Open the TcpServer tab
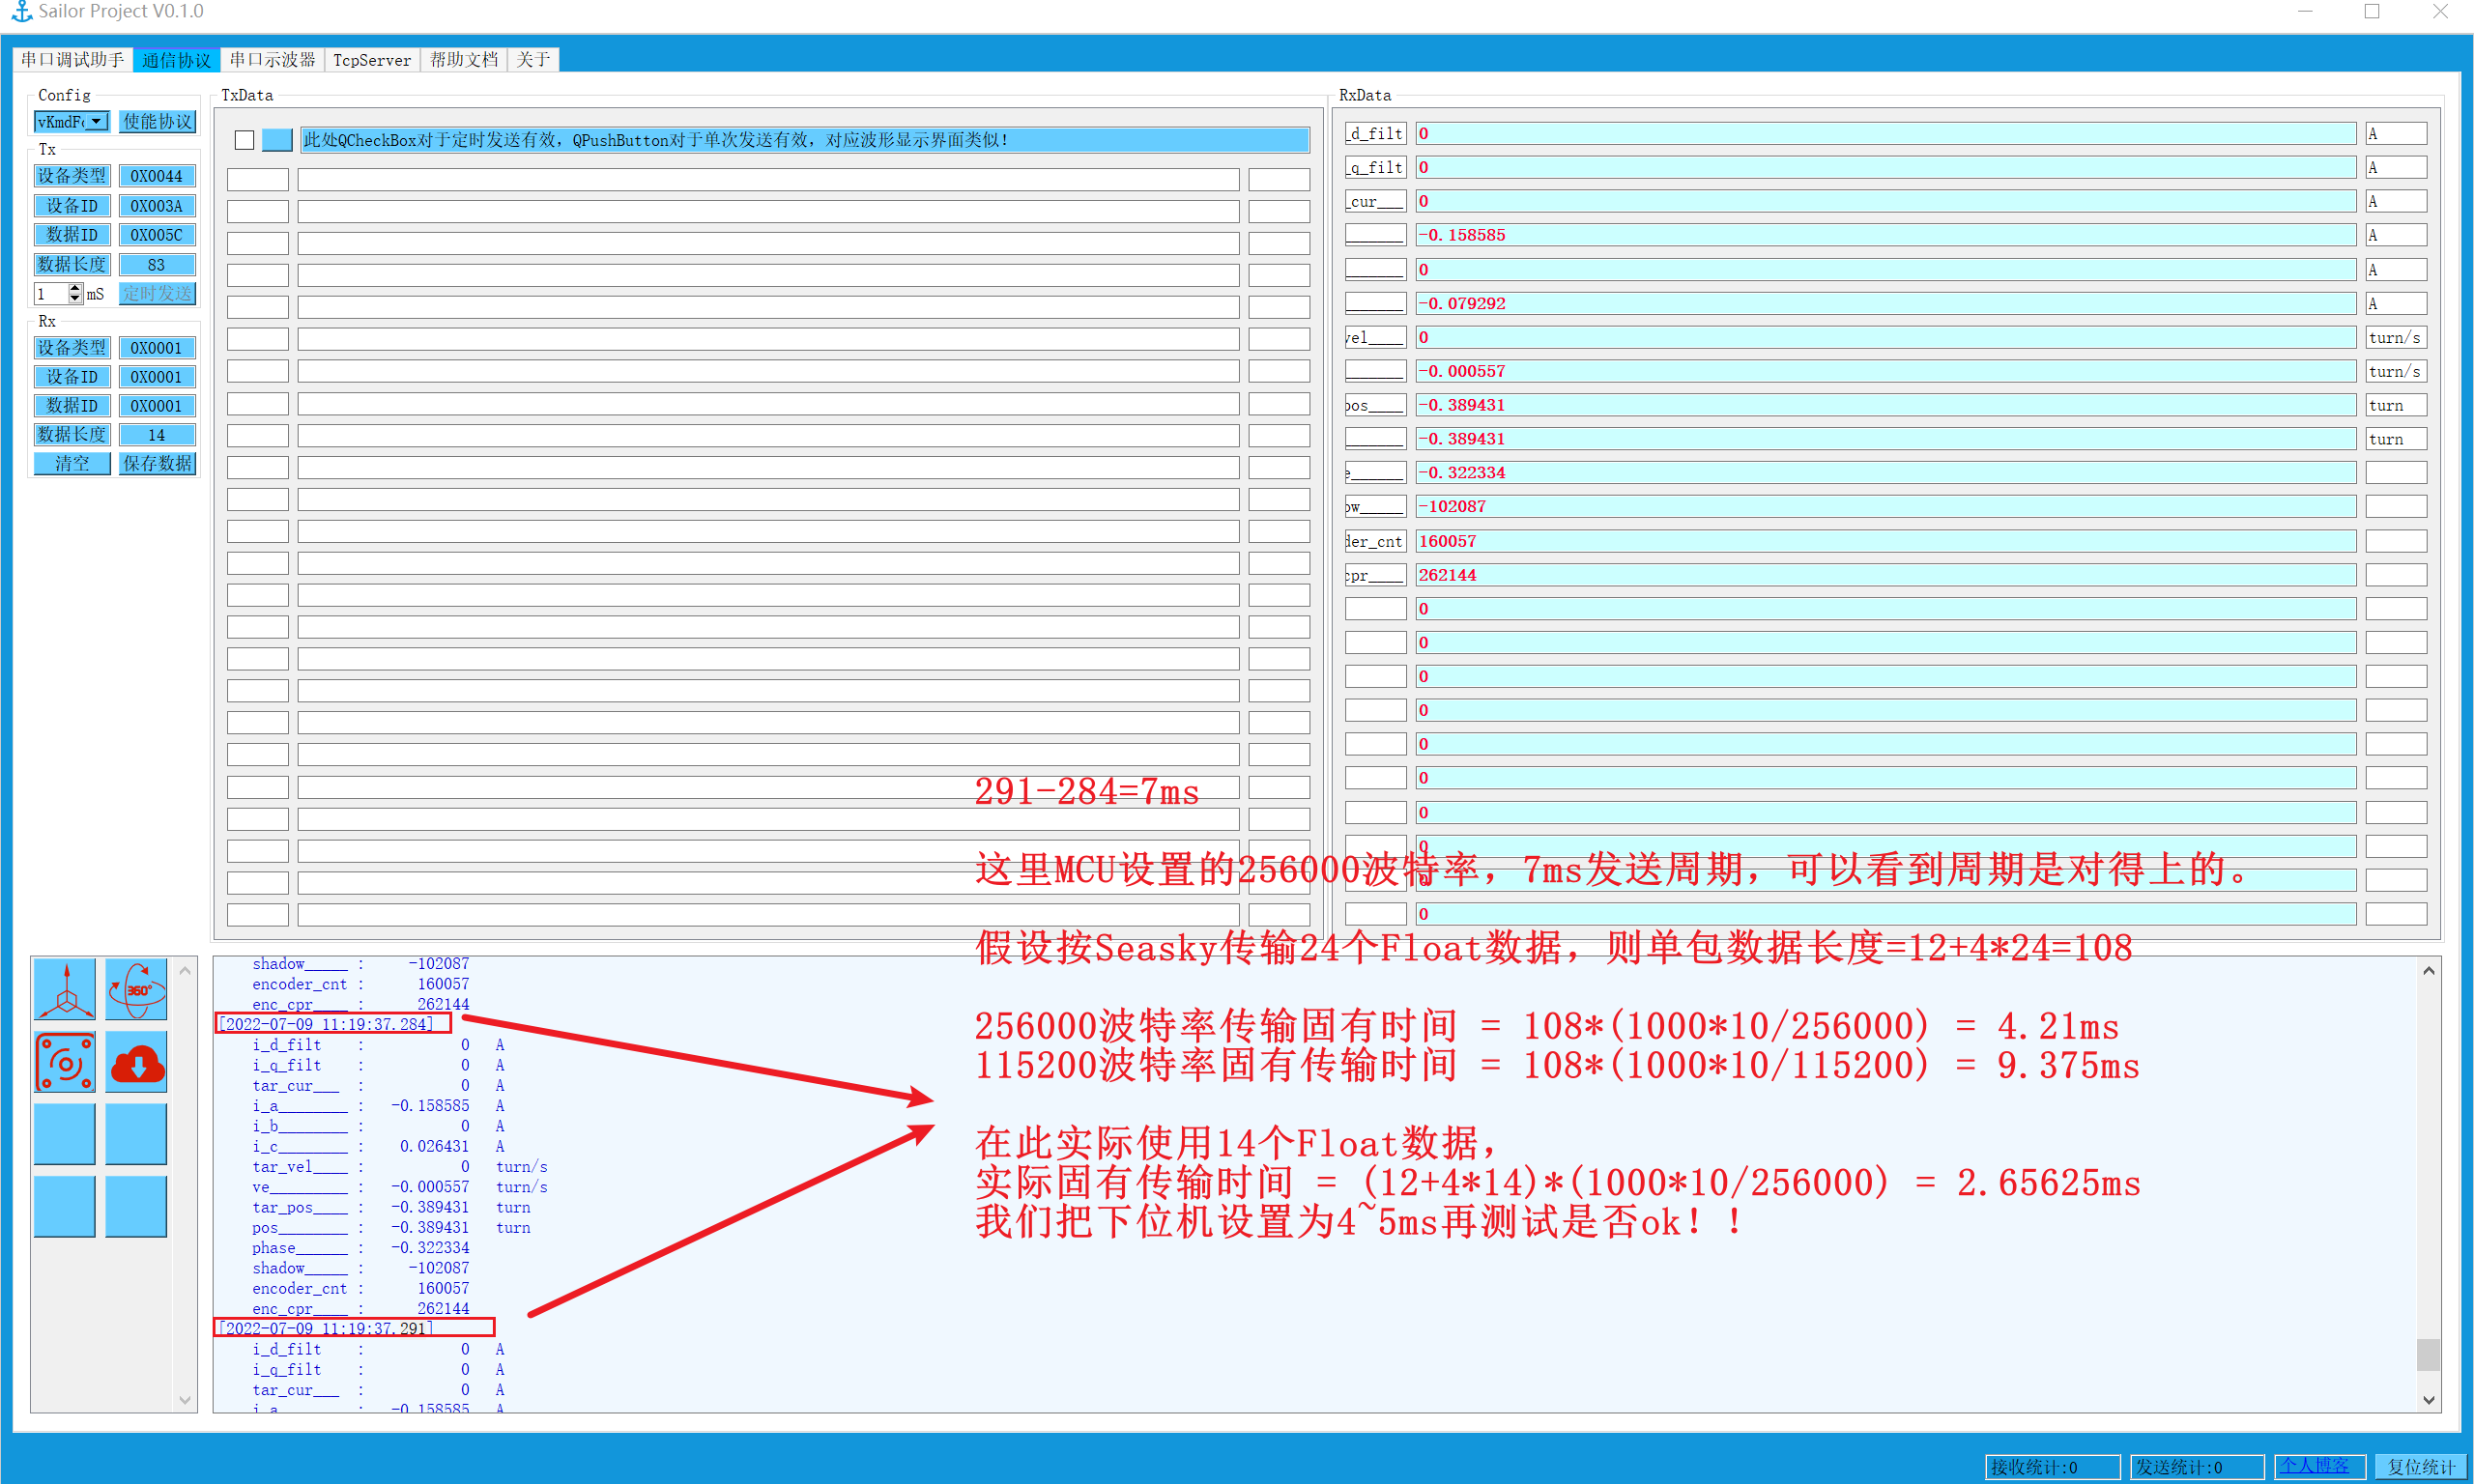The height and width of the screenshot is (1484, 2474). point(371,60)
